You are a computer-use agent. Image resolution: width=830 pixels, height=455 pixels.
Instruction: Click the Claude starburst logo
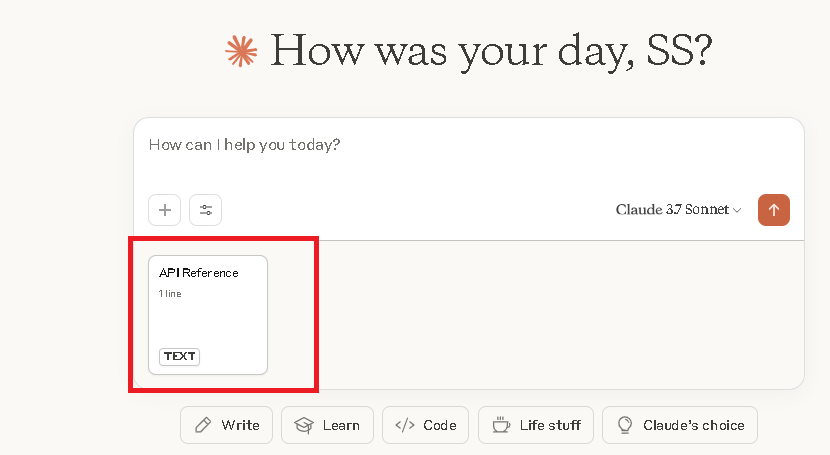[241, 51]
